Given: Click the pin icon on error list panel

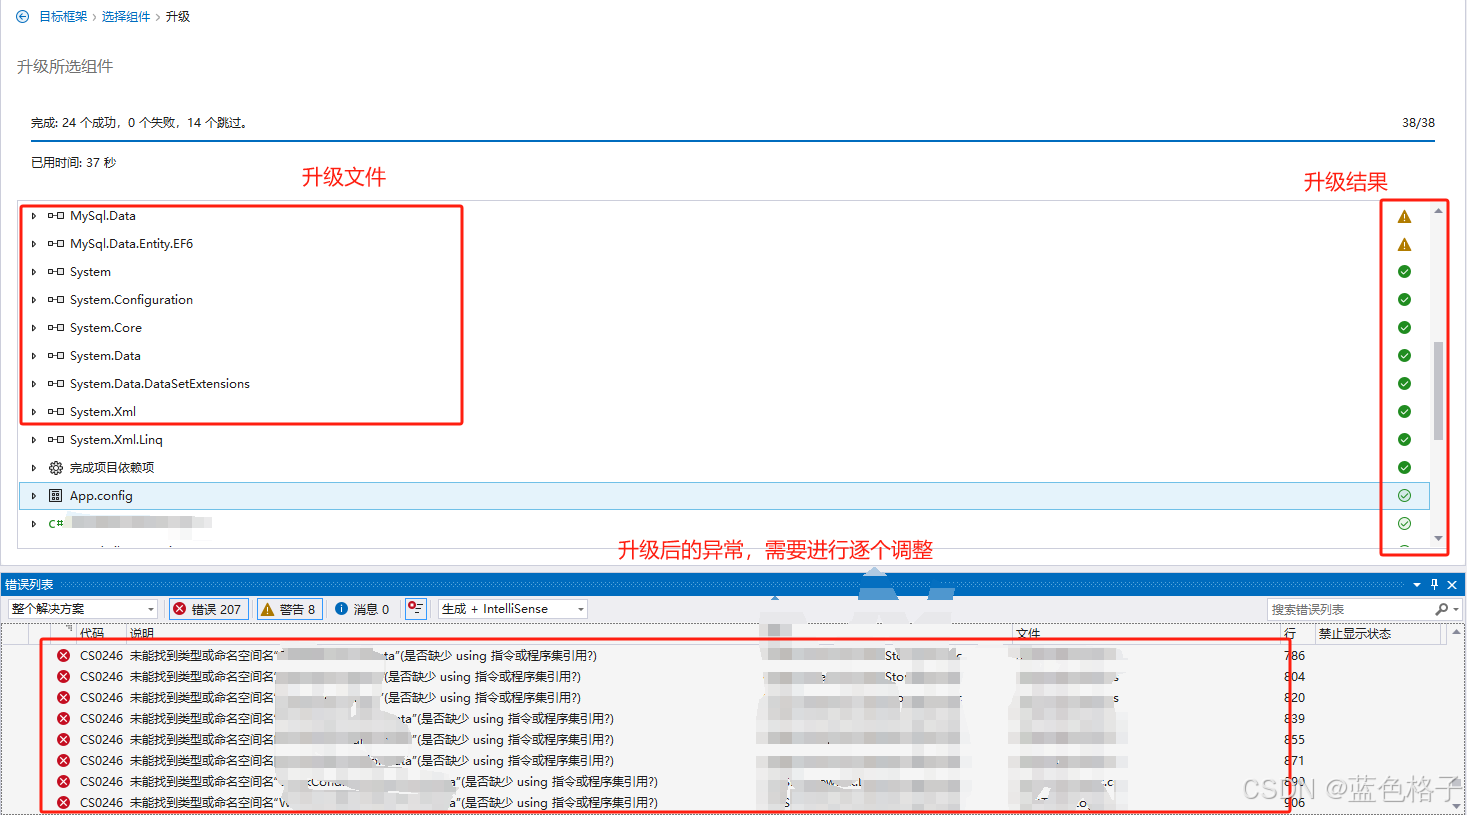Looking at the screenshot, I should (x=1434, y=585).
